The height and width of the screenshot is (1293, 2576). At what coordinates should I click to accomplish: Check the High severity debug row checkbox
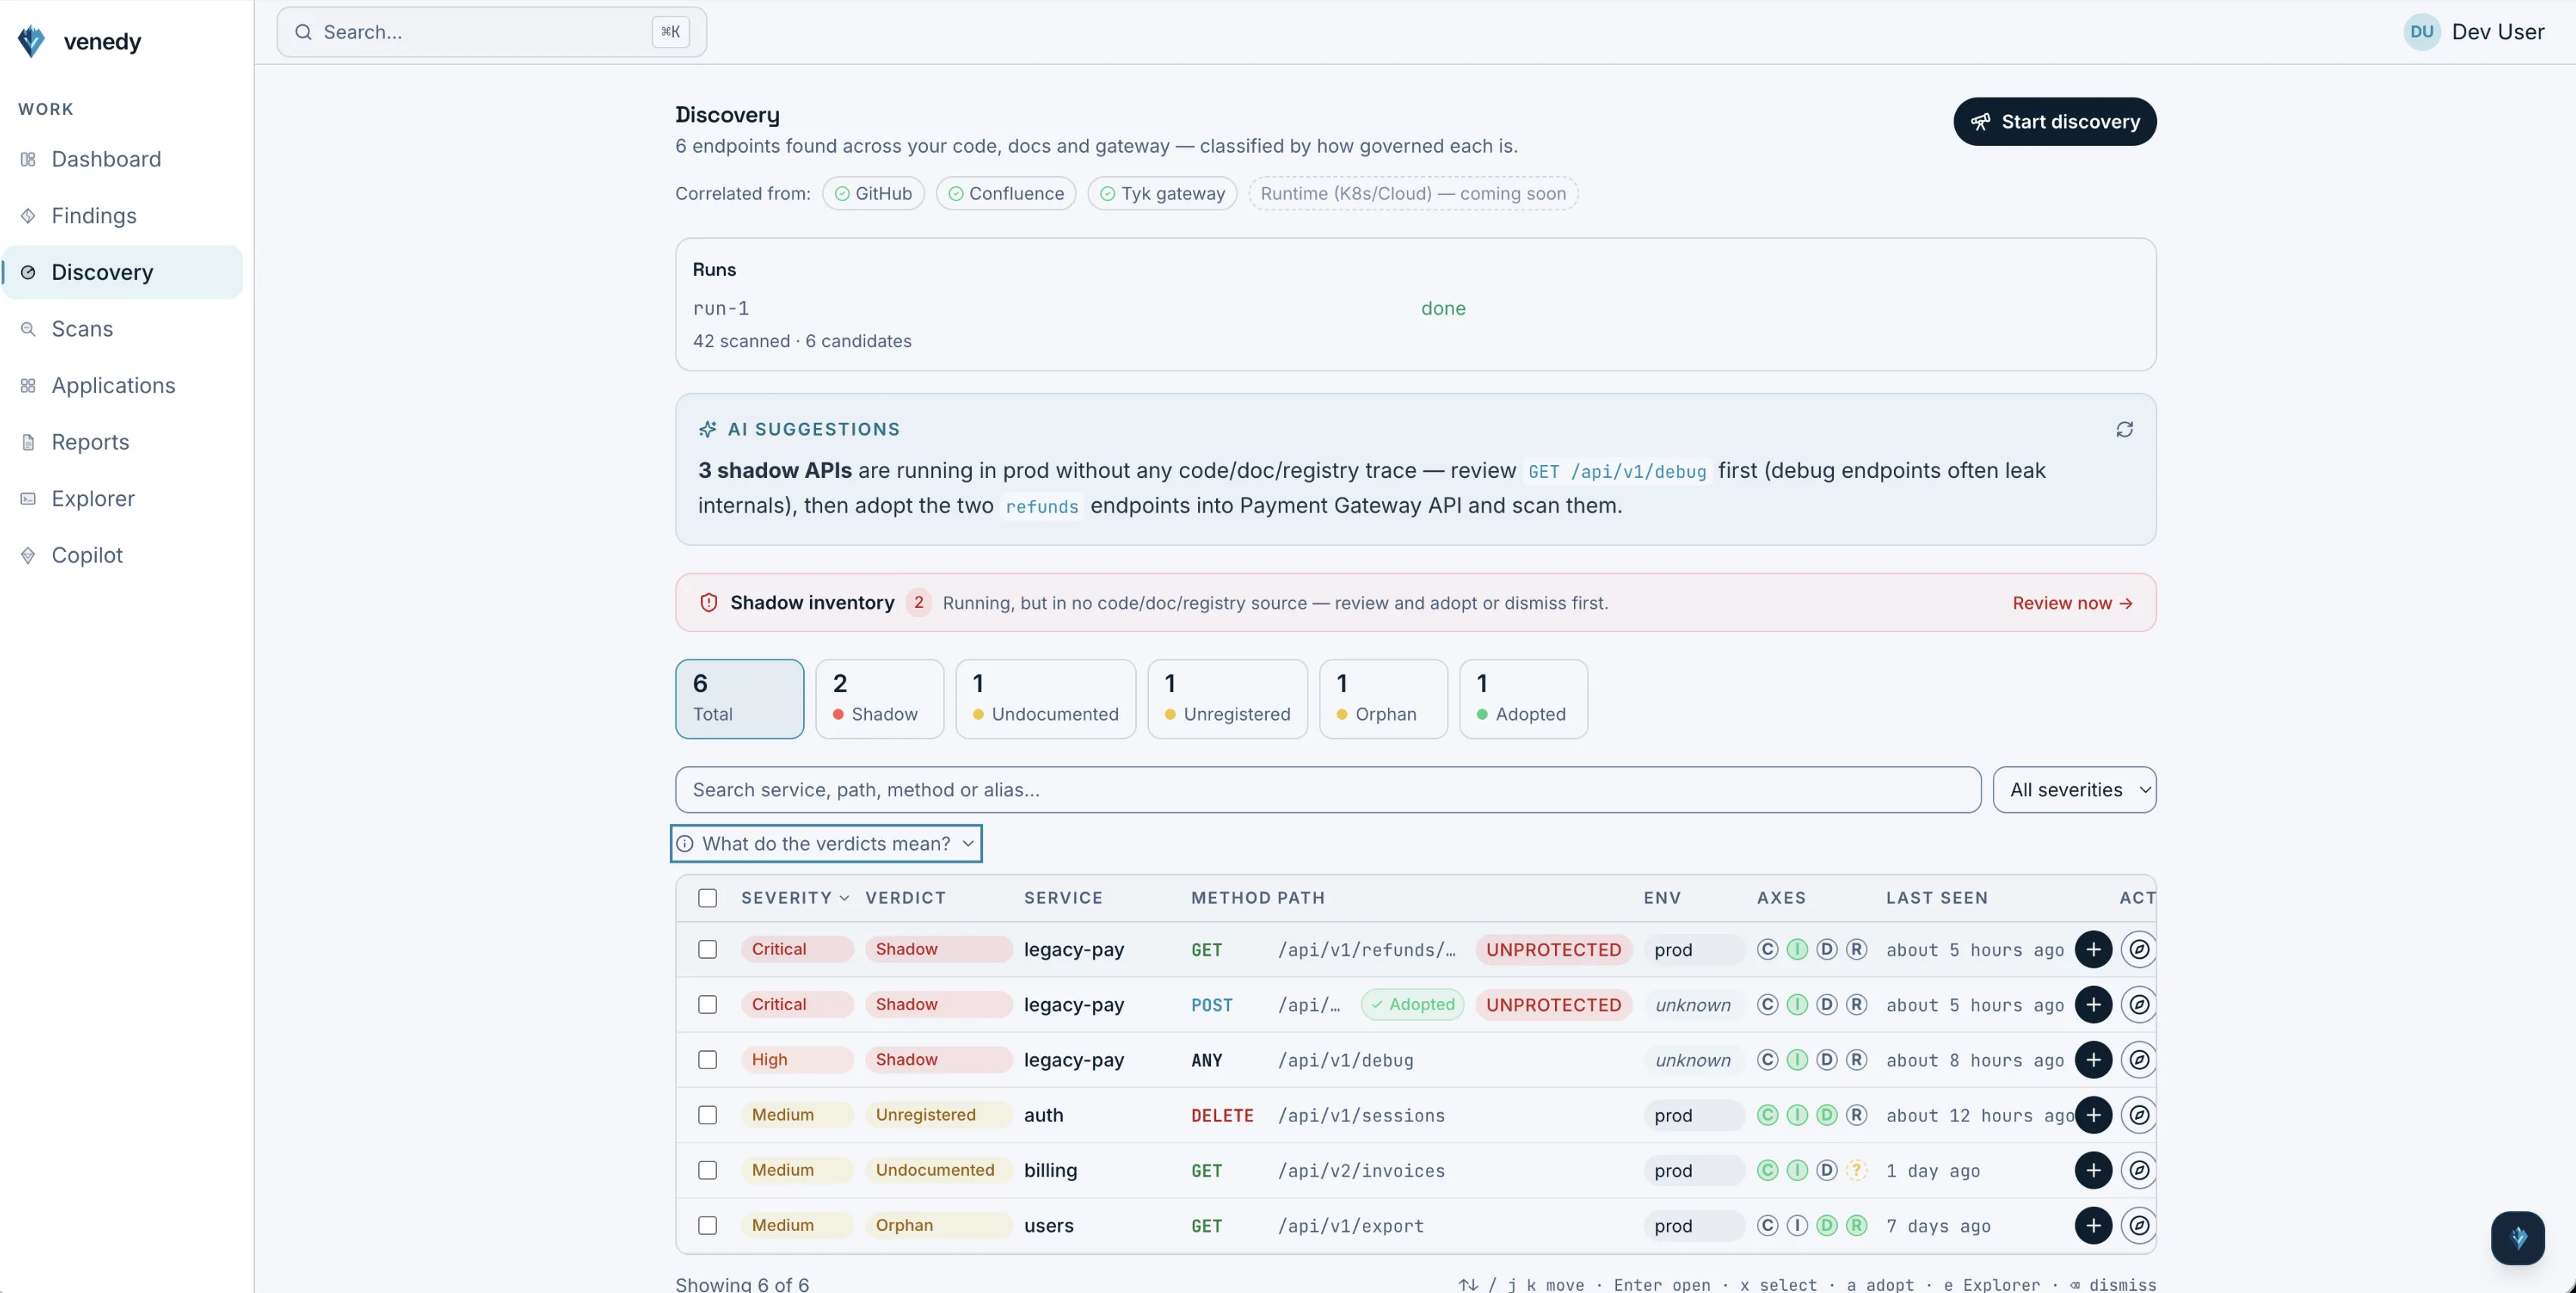click(x=707, y=1060)
